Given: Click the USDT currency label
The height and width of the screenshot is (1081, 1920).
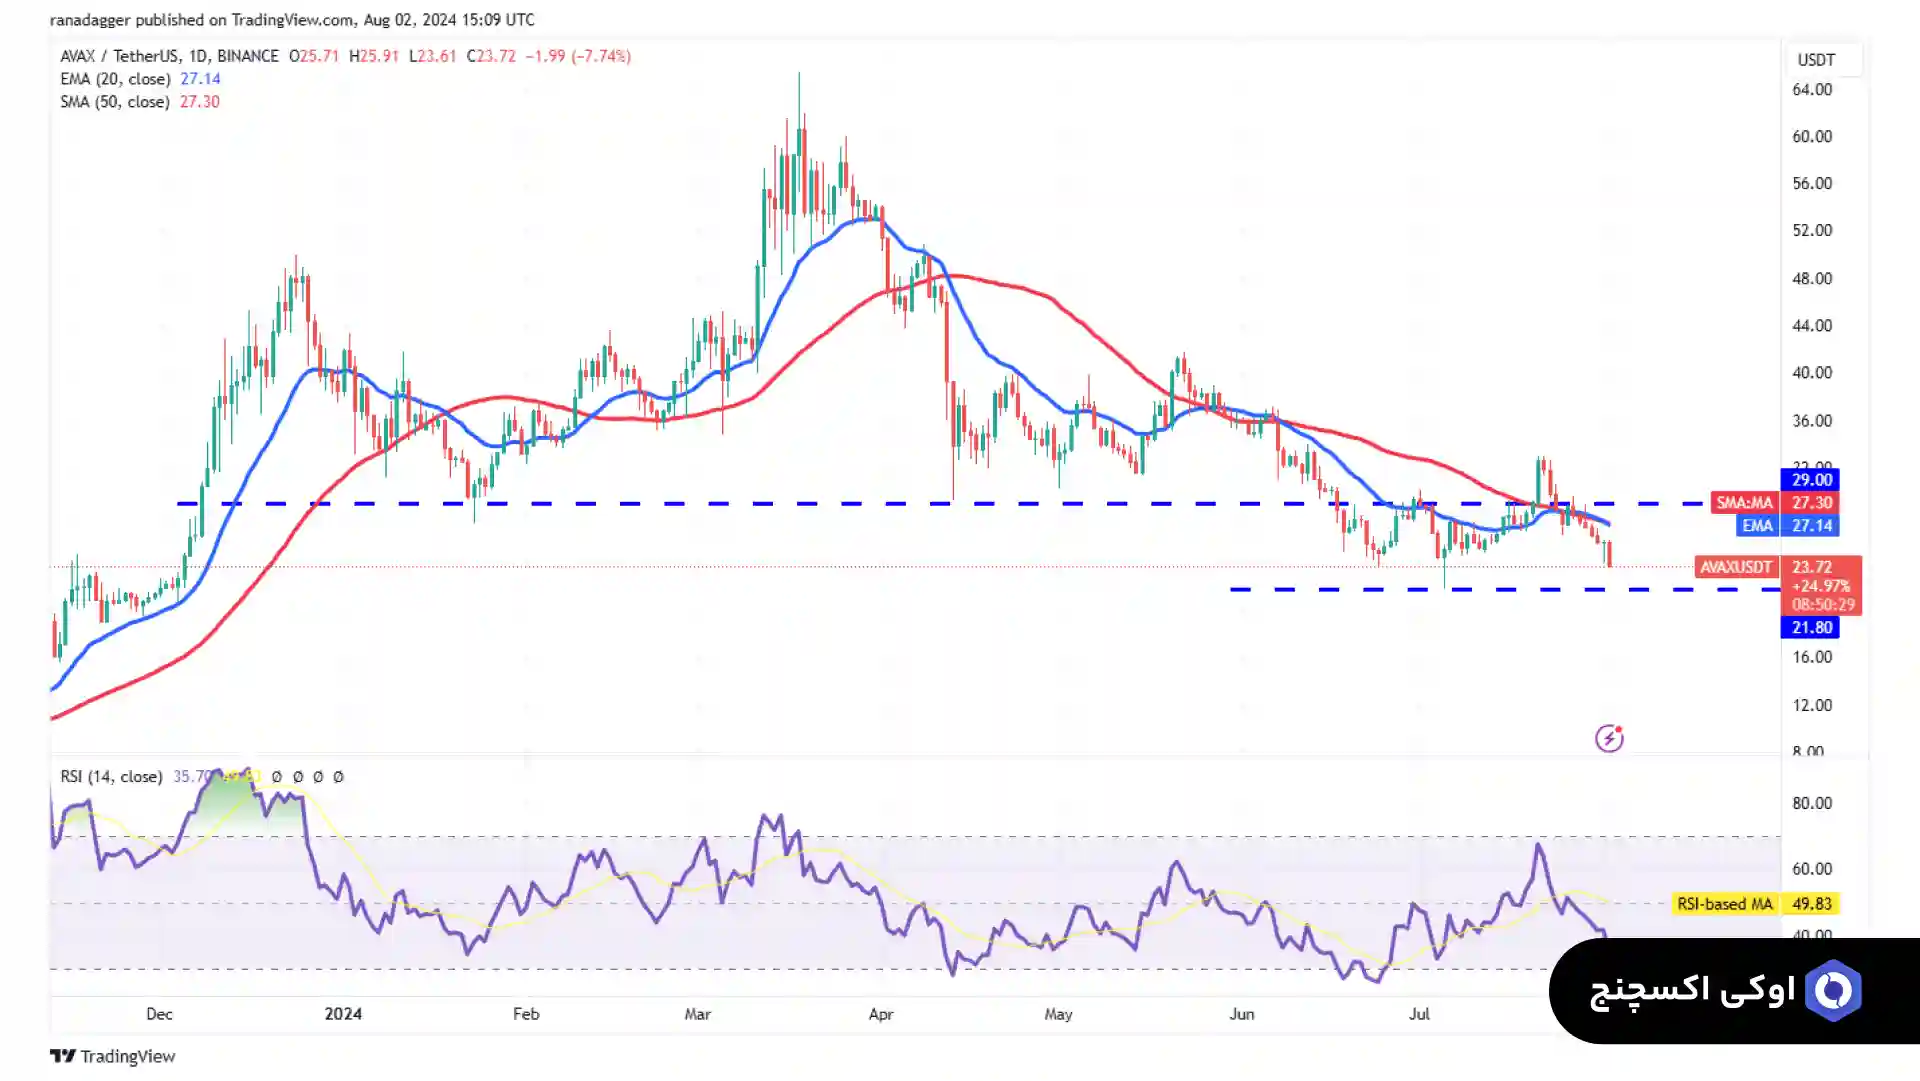Looking at the screenshot, I should 1816,60.
